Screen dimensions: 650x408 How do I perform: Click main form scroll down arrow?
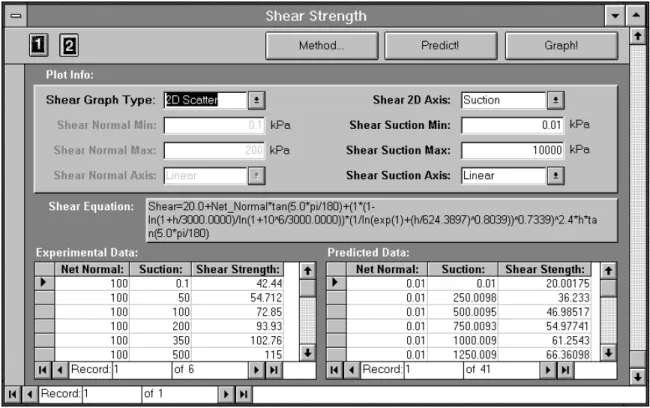point(638,376)
